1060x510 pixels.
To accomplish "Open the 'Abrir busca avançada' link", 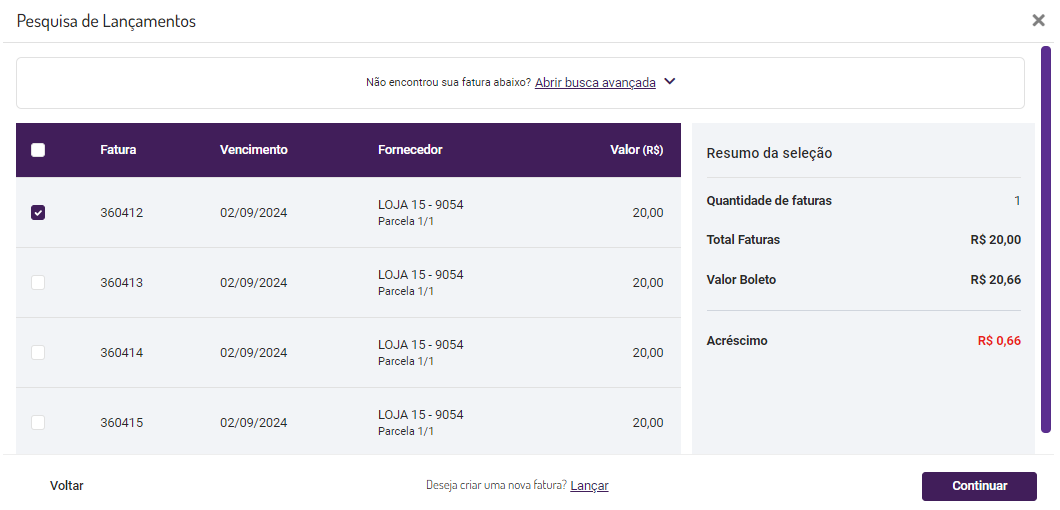I will 595,83.
